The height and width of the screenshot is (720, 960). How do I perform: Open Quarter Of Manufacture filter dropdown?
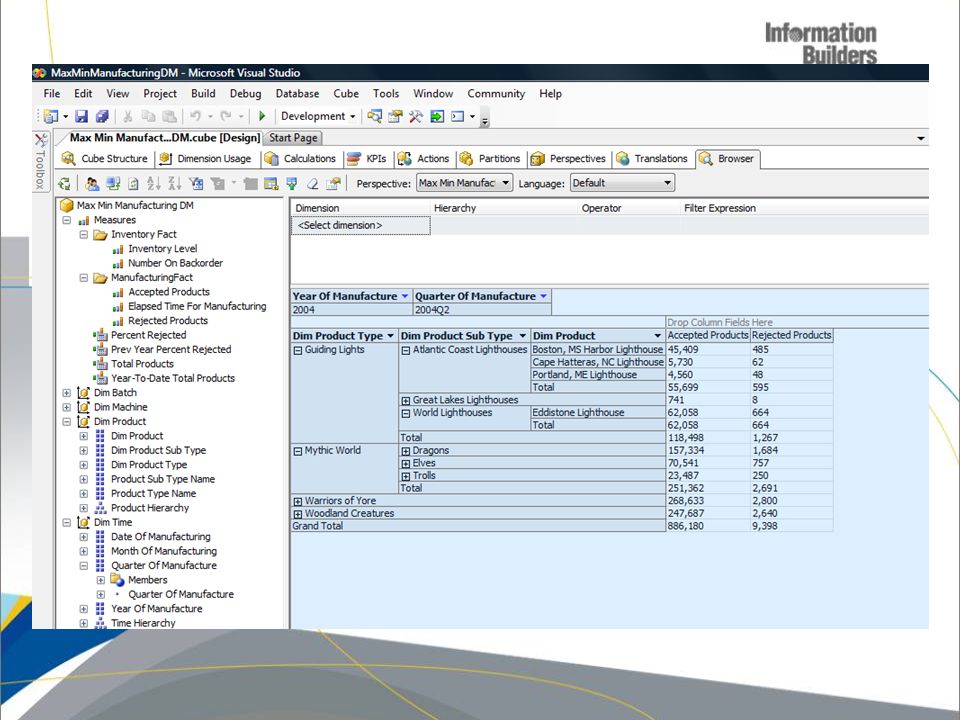pos(543,296)
